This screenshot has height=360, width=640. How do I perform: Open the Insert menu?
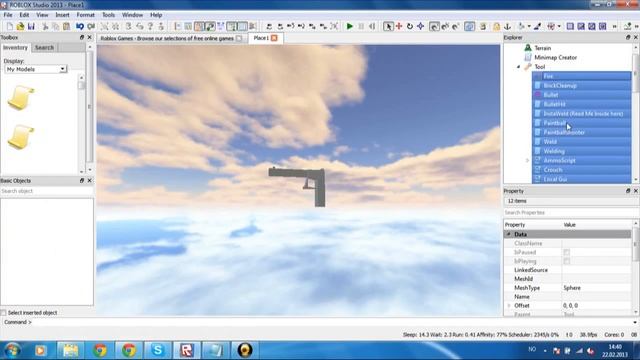click(x=62, y=15)
